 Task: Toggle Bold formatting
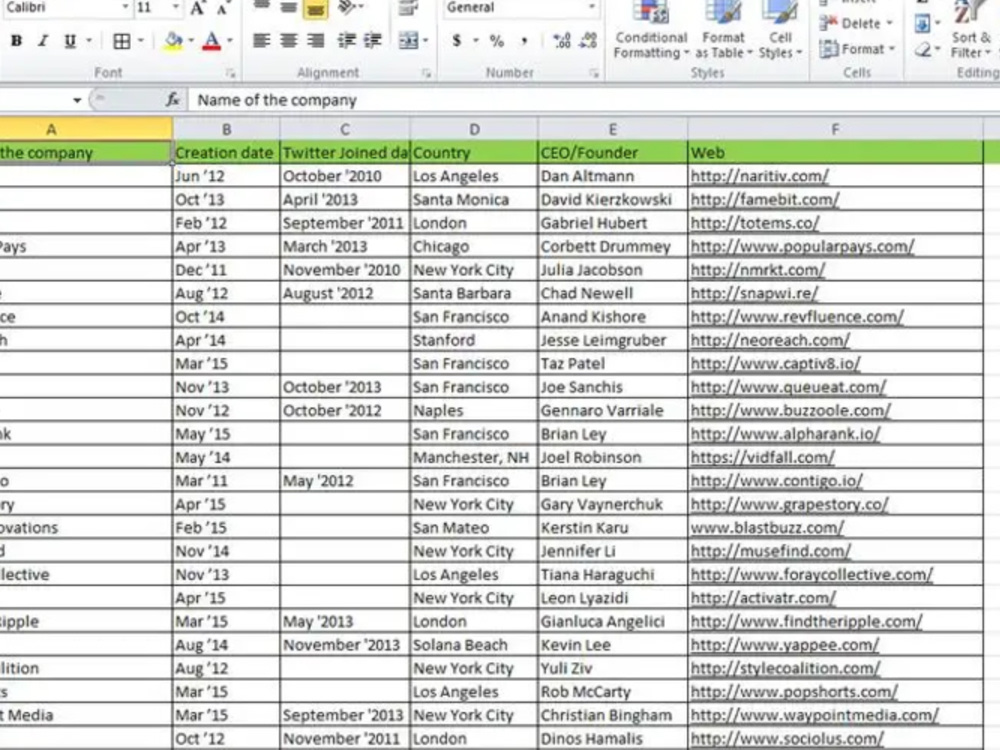17,41
